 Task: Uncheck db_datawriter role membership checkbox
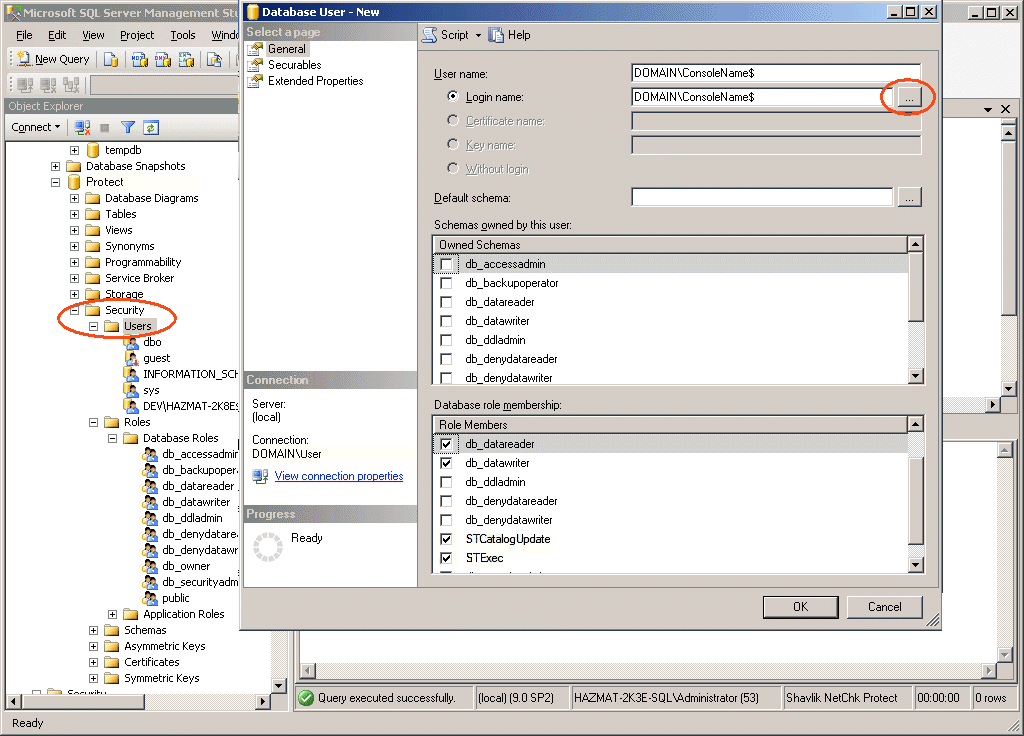click(446, 463)
